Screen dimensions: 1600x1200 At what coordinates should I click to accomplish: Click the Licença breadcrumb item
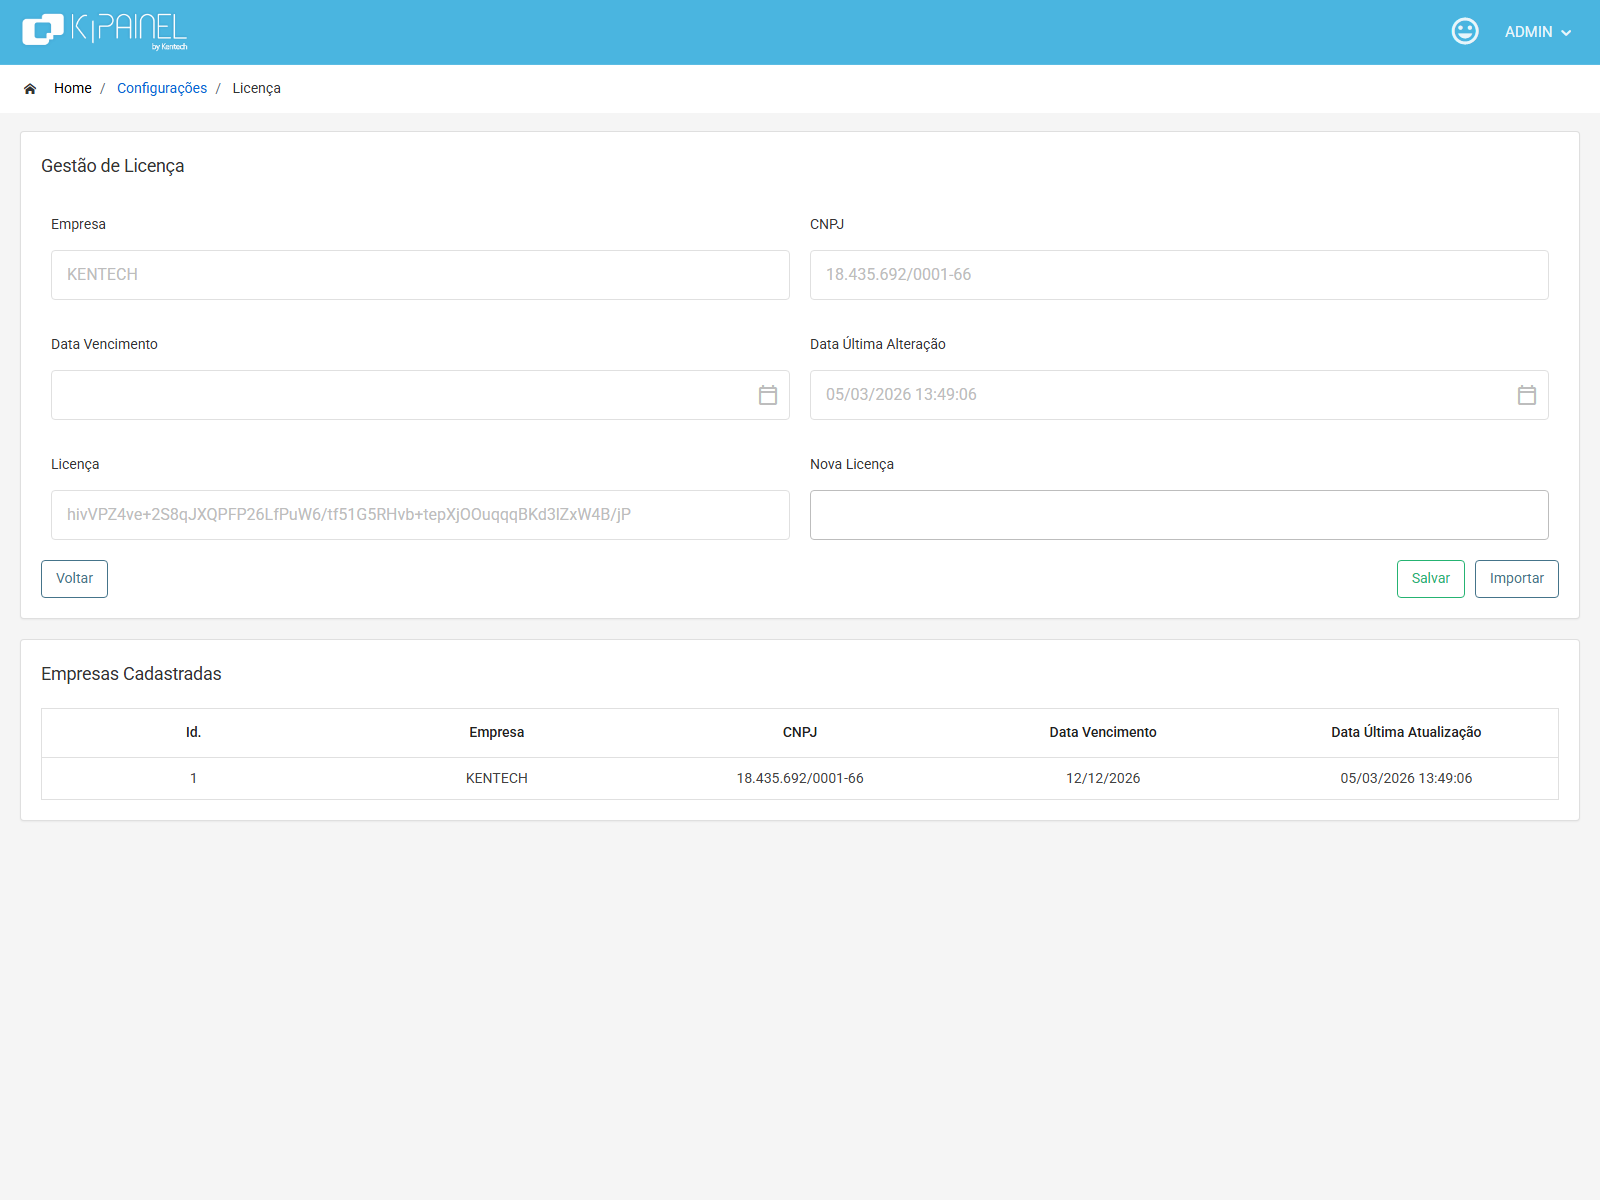257,88
